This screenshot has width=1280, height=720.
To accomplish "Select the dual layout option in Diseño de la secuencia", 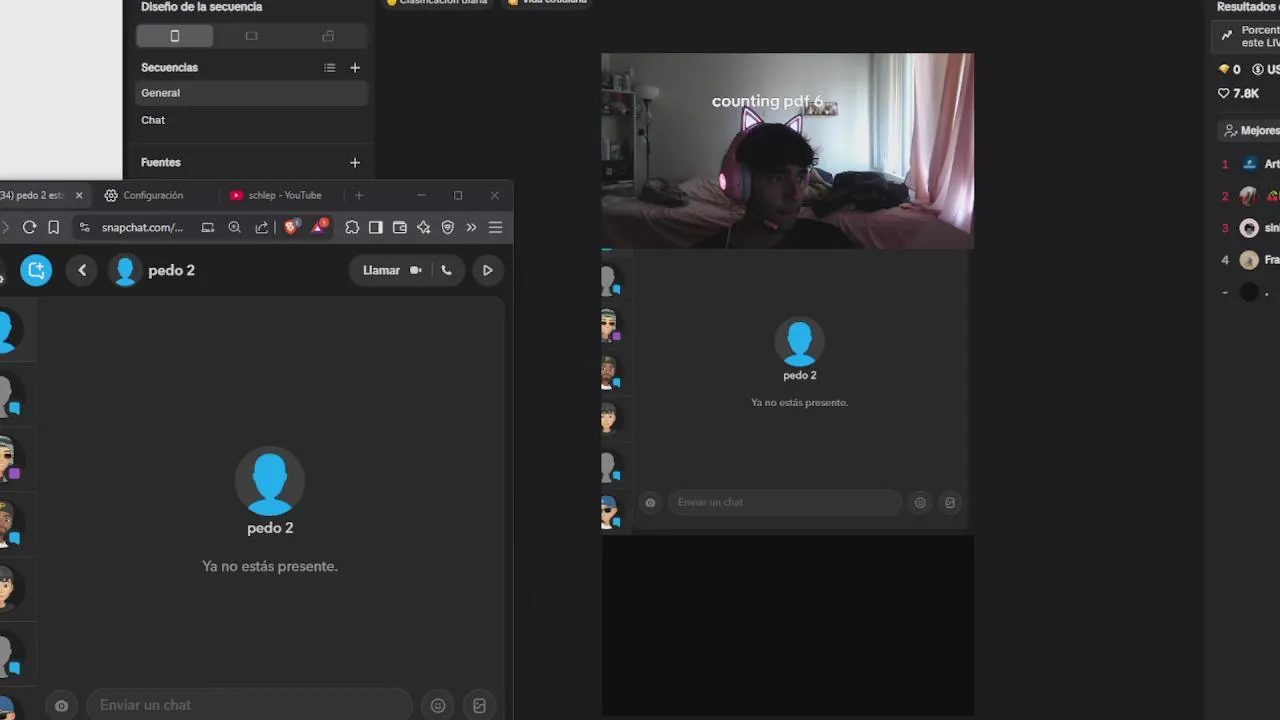I will click(x=328, y=36).
